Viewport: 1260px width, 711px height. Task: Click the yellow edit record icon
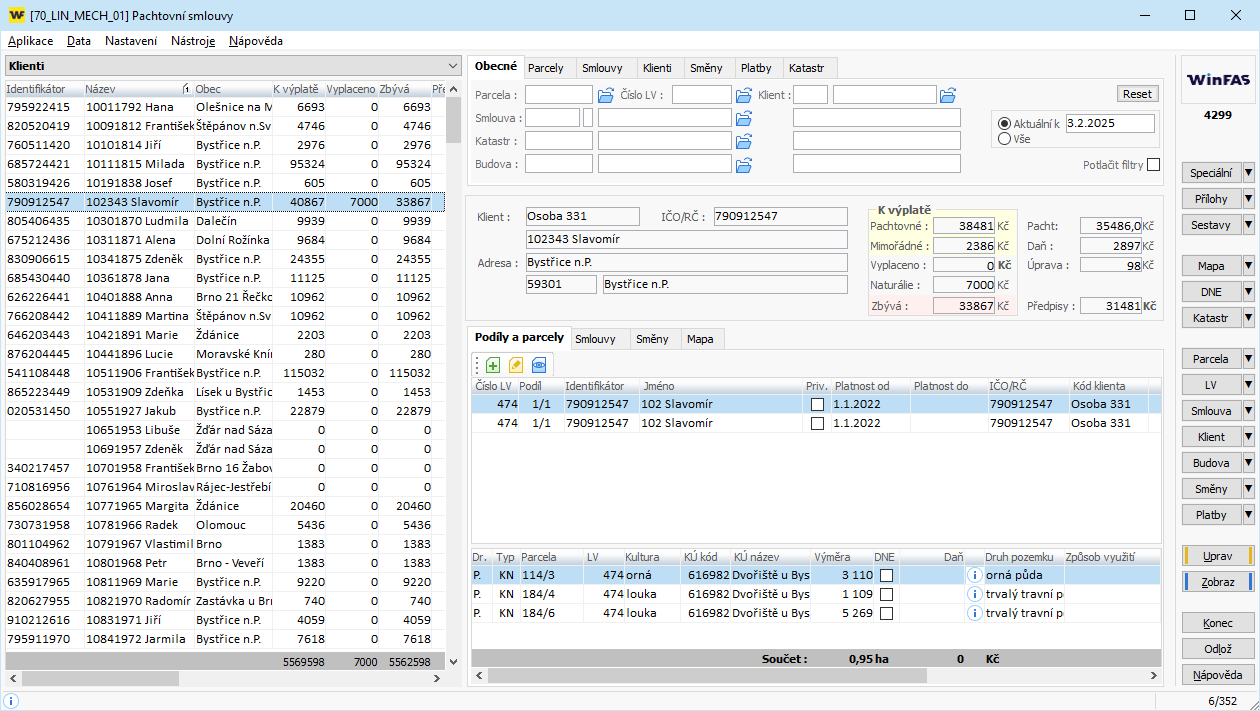tap(516, 365)
